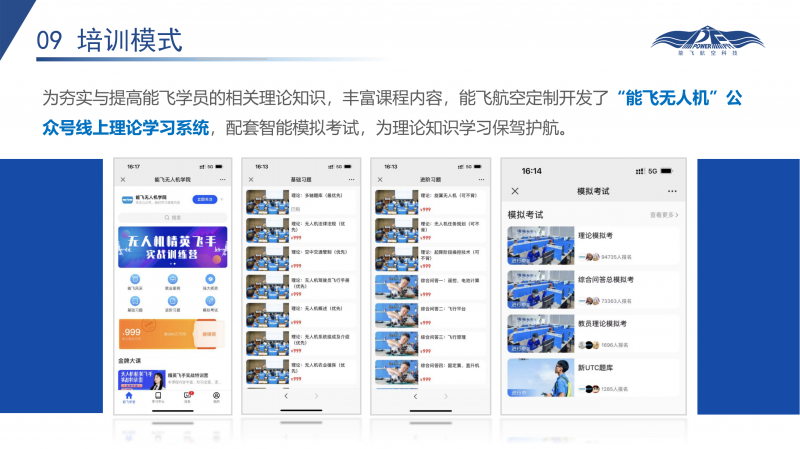This screenshot has width=800, height=449.
Task: Open the 新UTC题库 exam thumbnail
Action: (541, 378)
